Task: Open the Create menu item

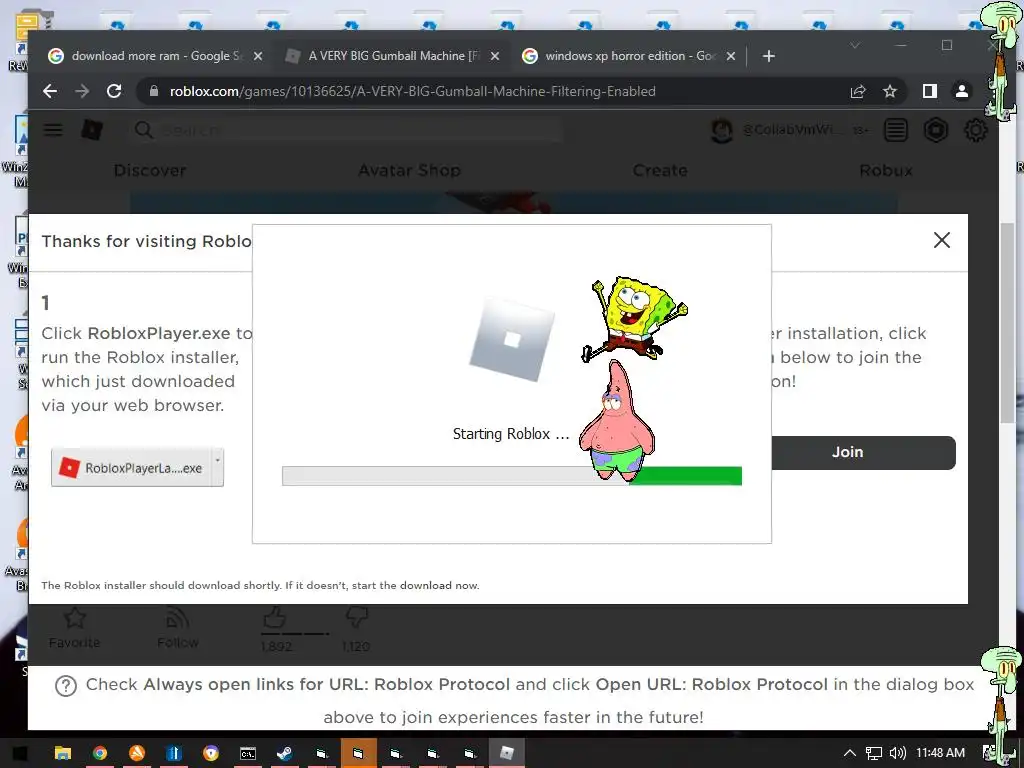Action: [x=660, y=170]
